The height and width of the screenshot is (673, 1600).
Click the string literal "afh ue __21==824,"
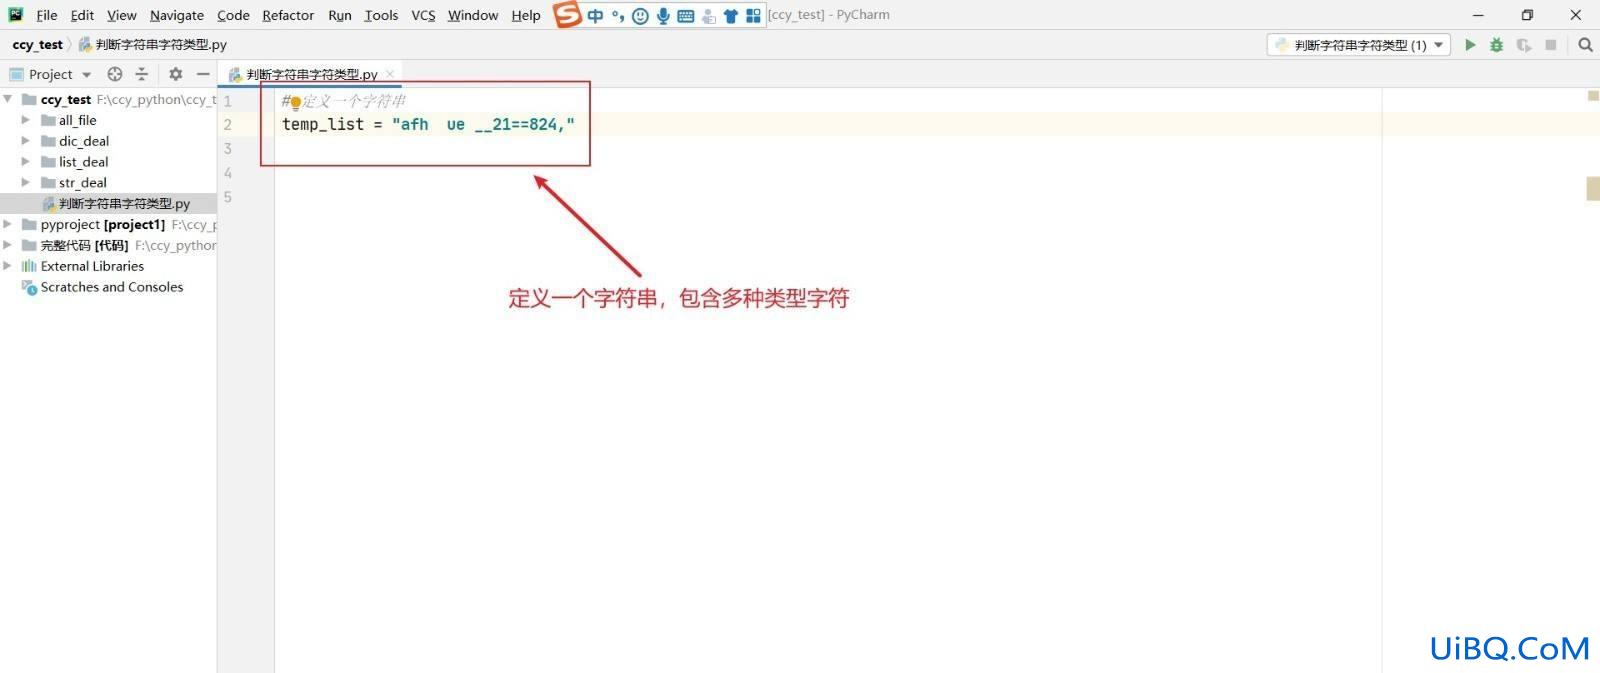tap(483, 124)
